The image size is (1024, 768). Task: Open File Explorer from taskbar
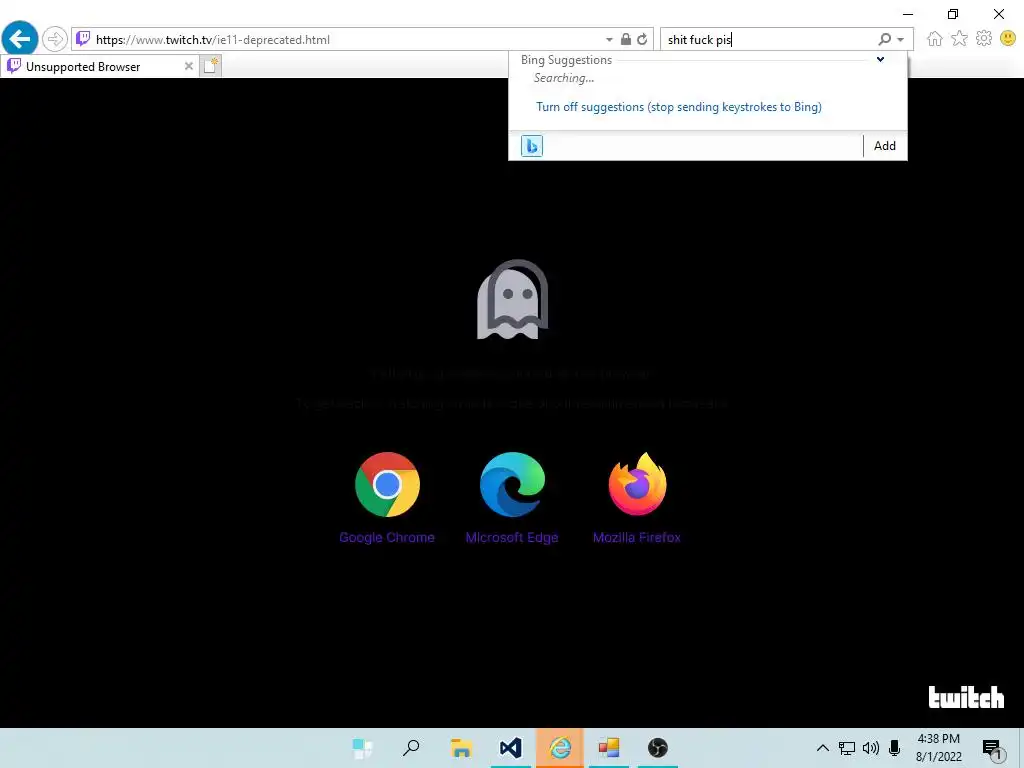(x=461, y=748)
